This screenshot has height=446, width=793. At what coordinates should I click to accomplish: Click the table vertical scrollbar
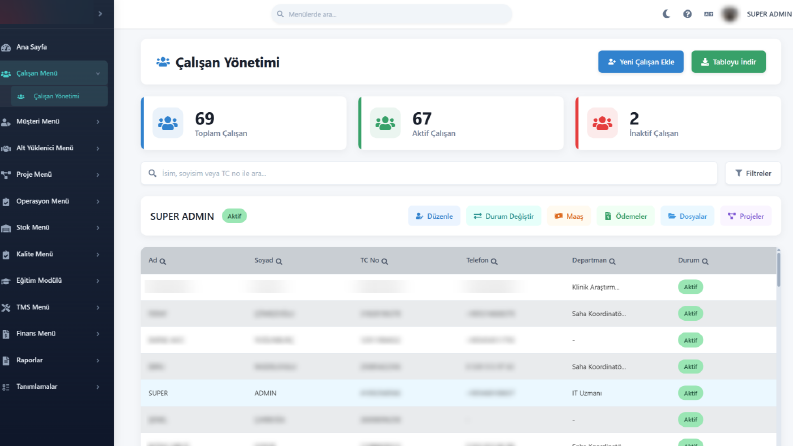(x=778, y=268)
